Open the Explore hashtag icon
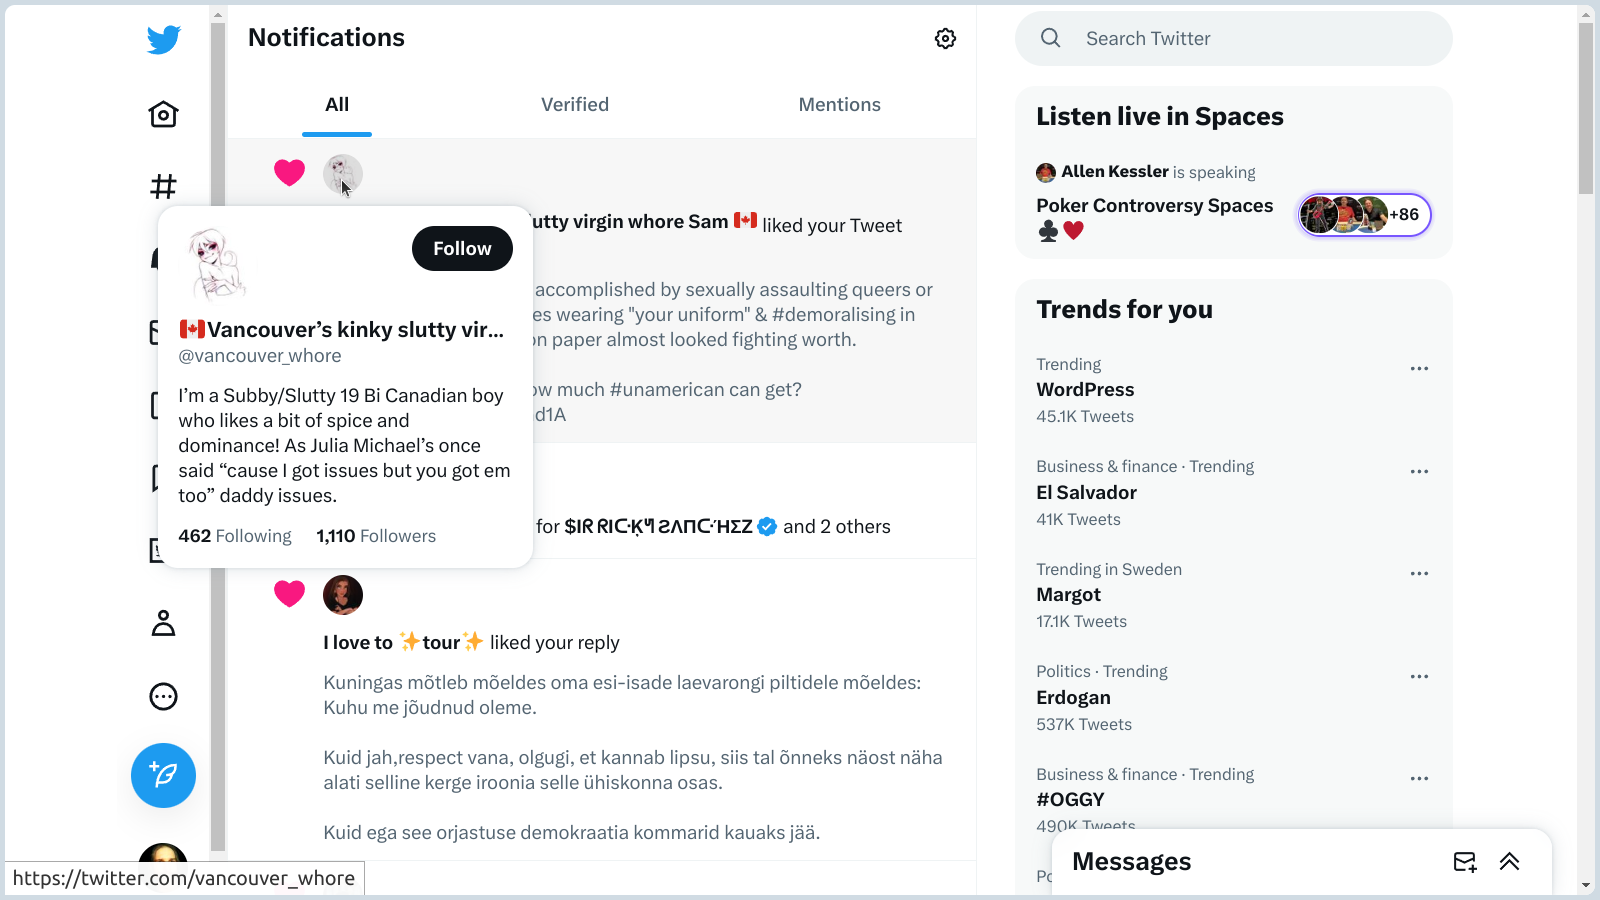The image size is (1600, 900). point(163,186)
